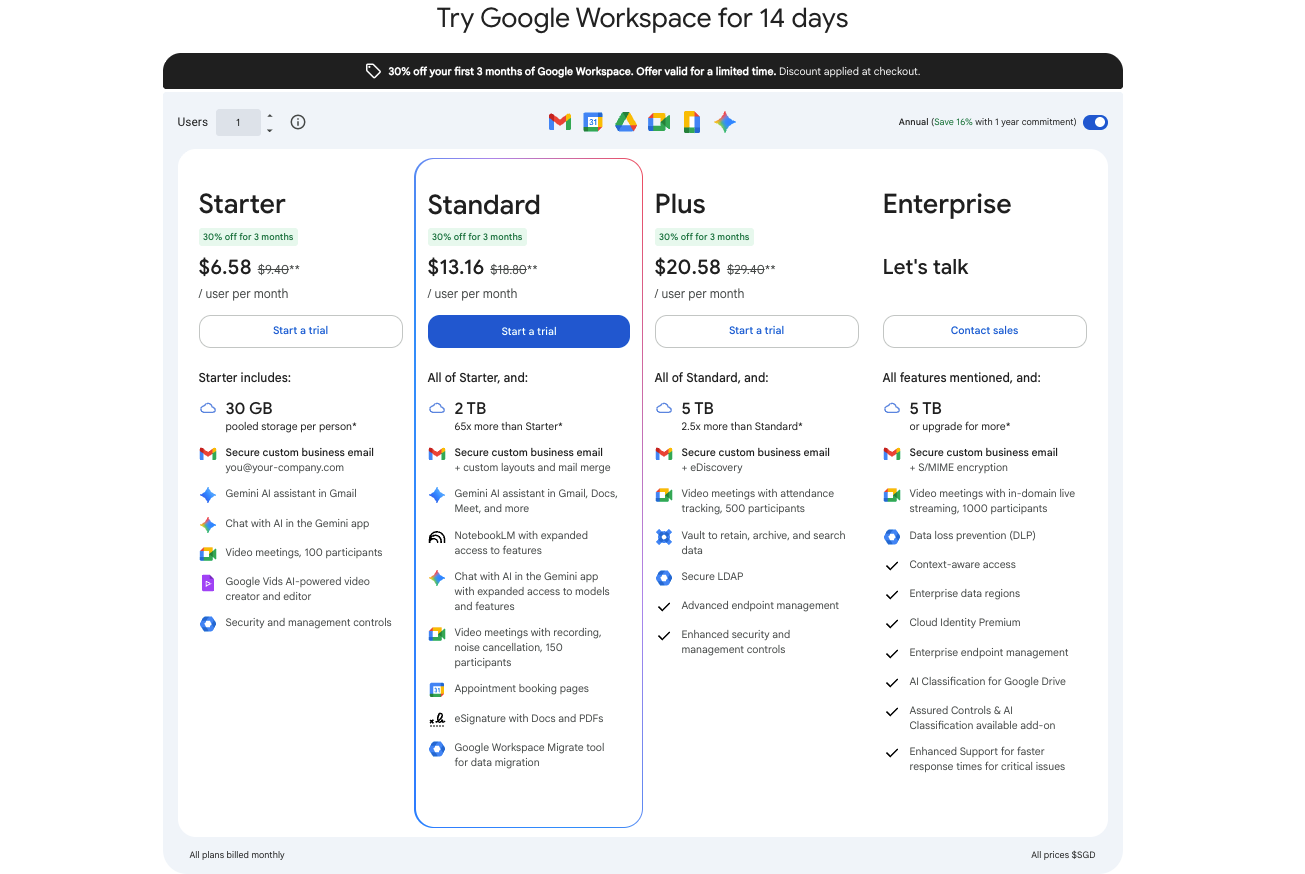Viewport: 1305px width, 874px height.
Task: Click checkmark beside Context-aware access
Action: pos(892,565)
